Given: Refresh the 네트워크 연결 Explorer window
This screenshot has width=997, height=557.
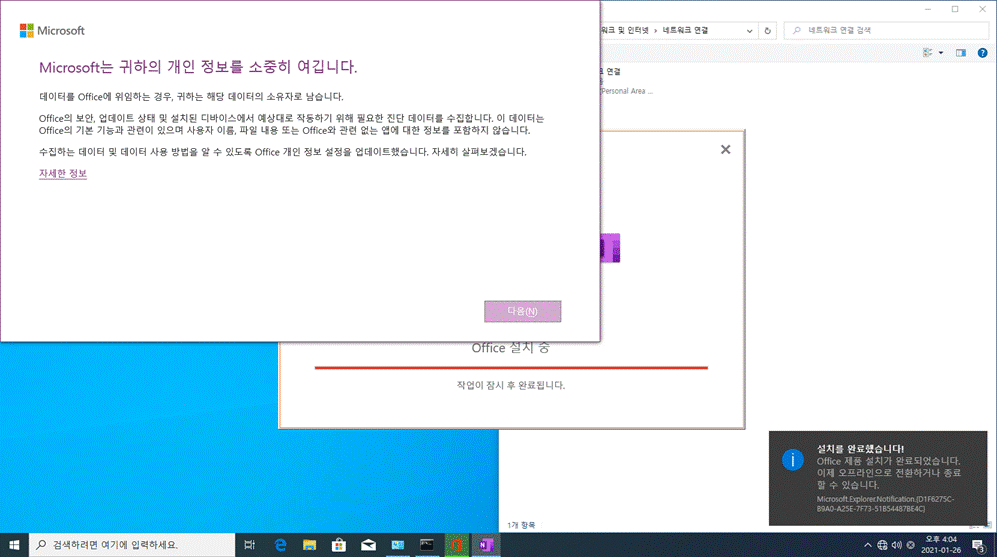Looking at the screenshot, I should 767,31.
